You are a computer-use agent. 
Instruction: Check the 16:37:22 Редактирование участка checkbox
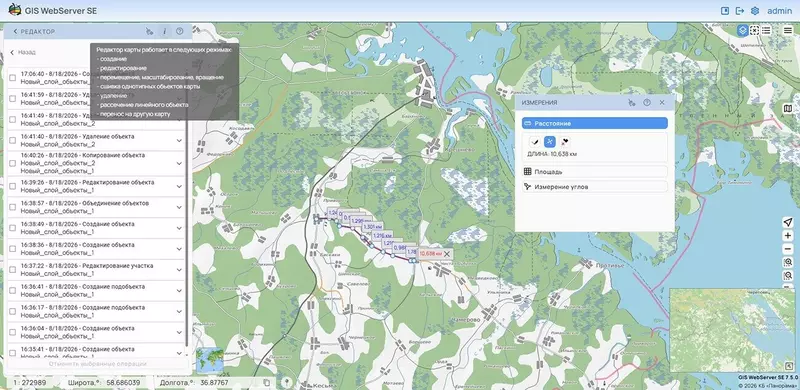[13, 270]
